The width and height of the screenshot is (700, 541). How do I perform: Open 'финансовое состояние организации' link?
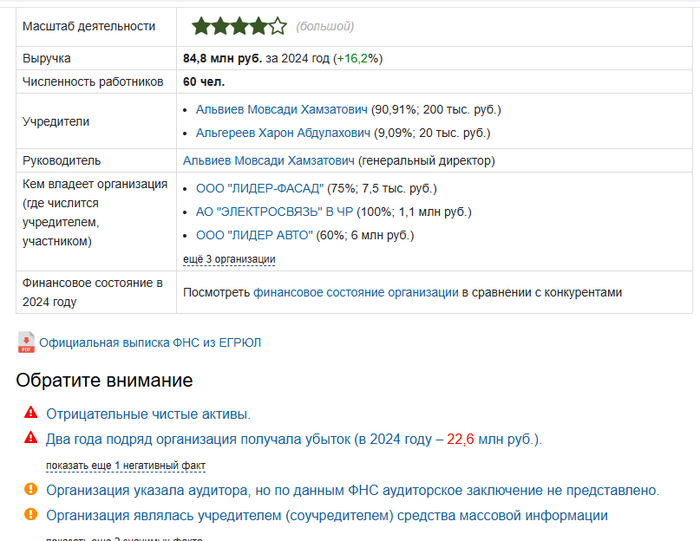click(354, 293)
